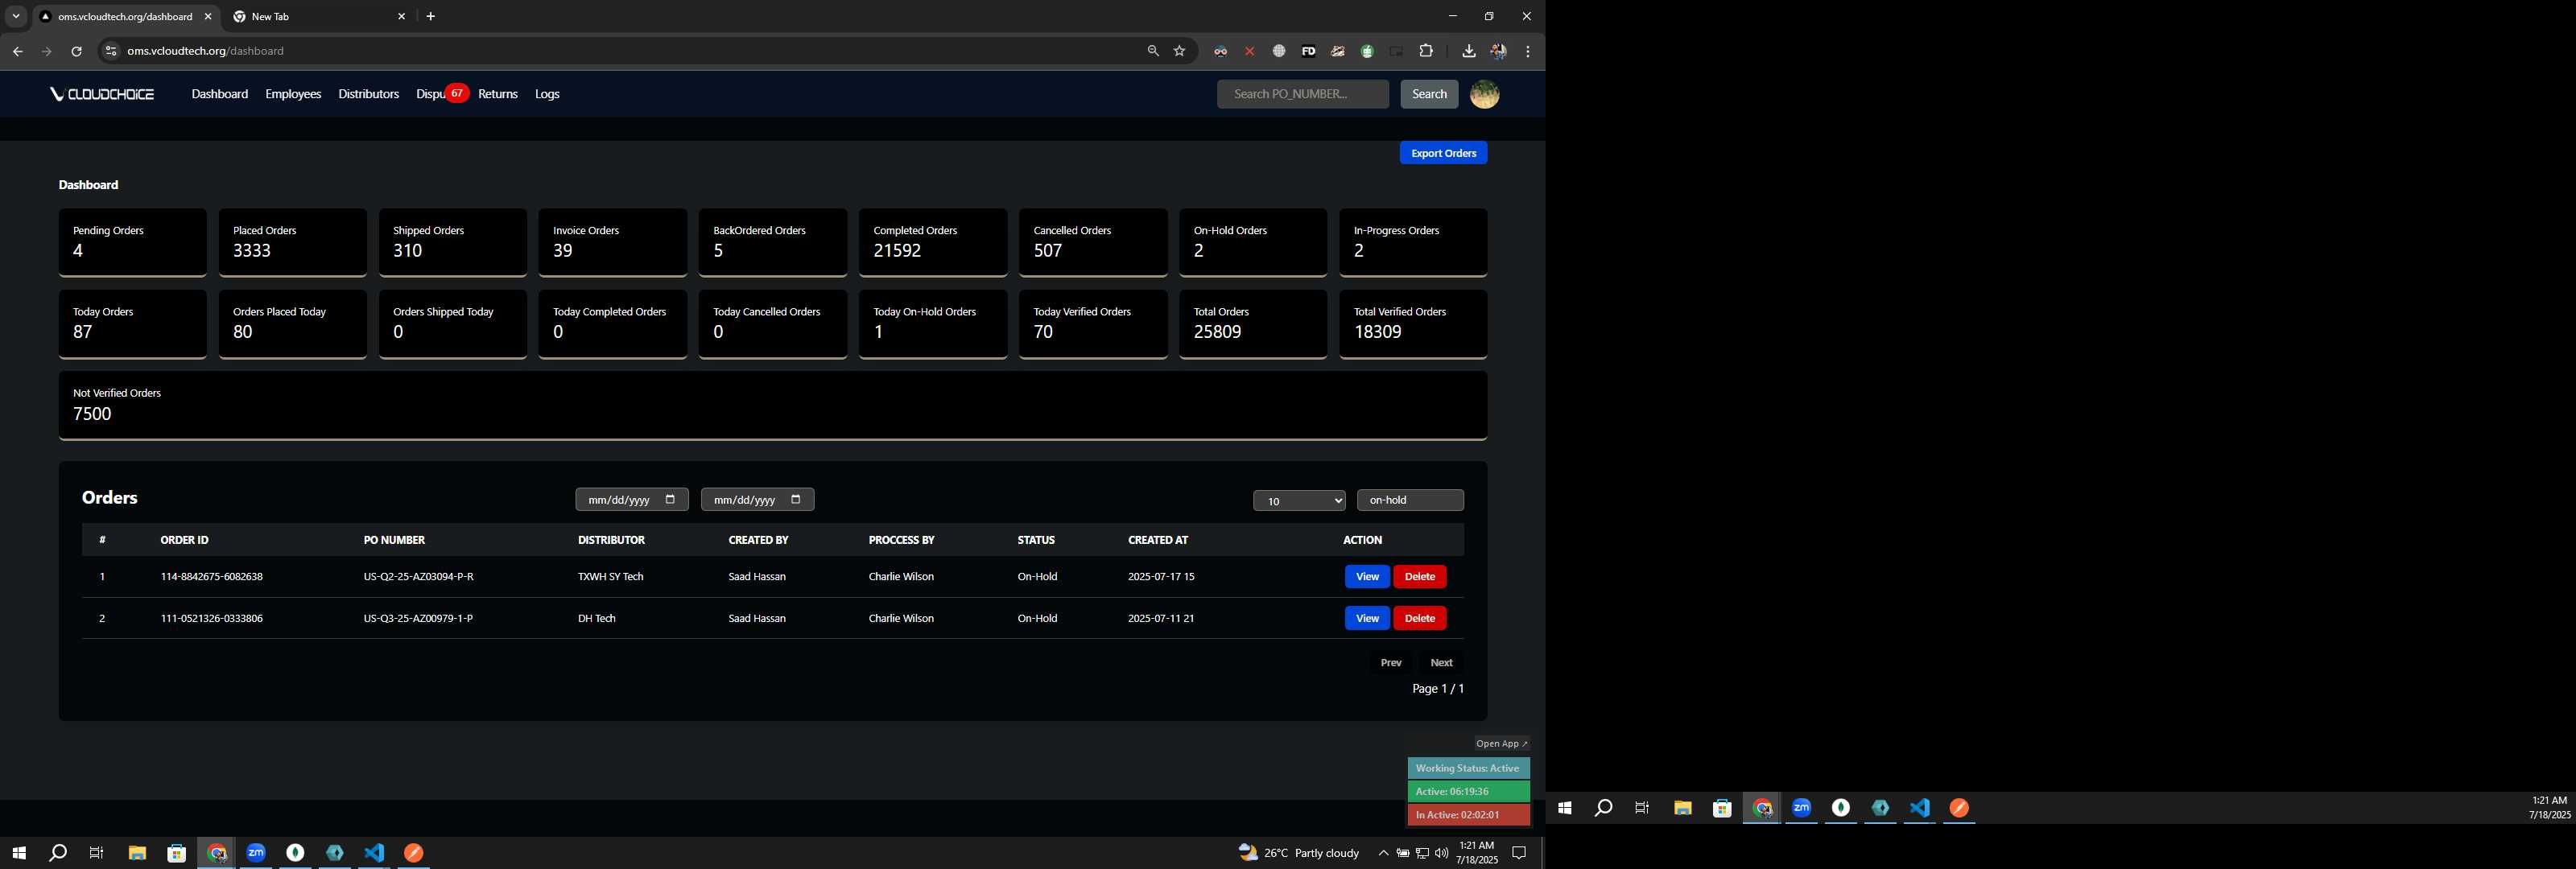
Task: Click the zoom magnifier icon in address bar
Action: tap(1153, 51)
